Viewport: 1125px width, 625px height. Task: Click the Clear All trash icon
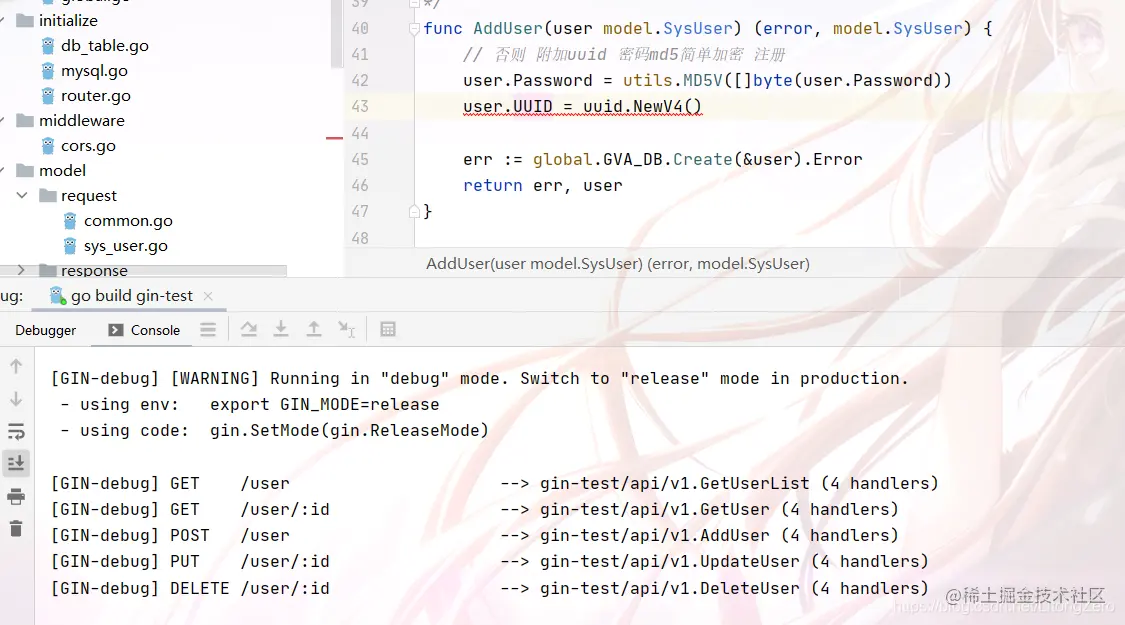(16, 529)
